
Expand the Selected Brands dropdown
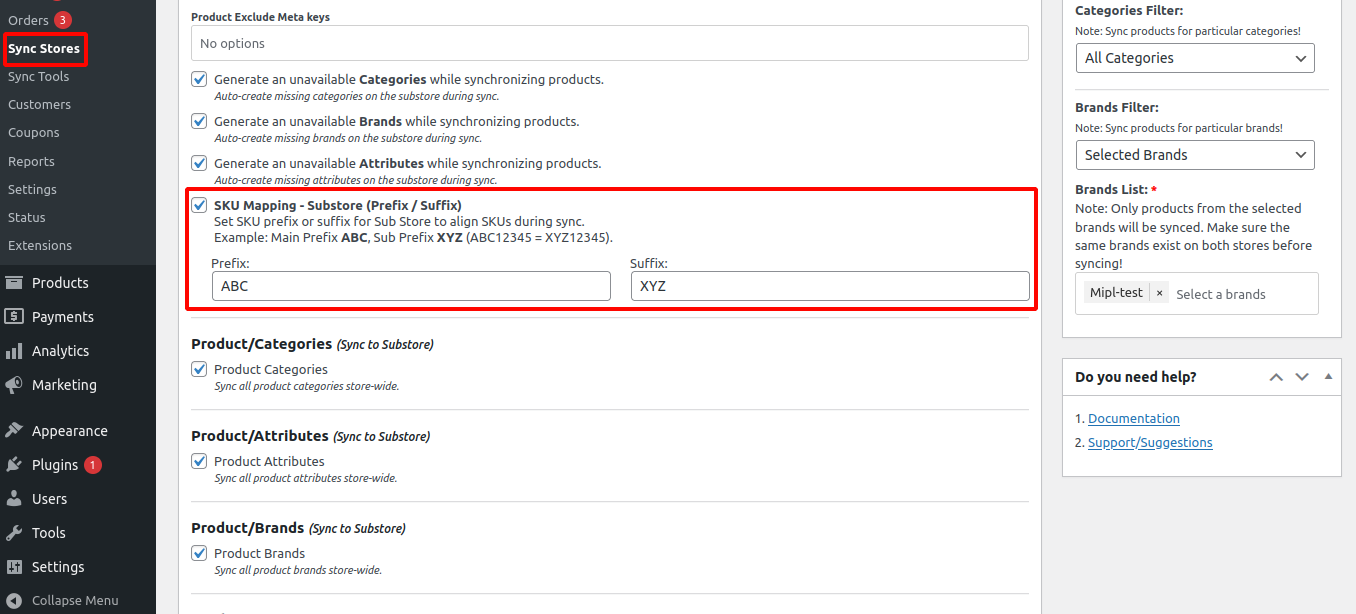(x=1194, y=155)
